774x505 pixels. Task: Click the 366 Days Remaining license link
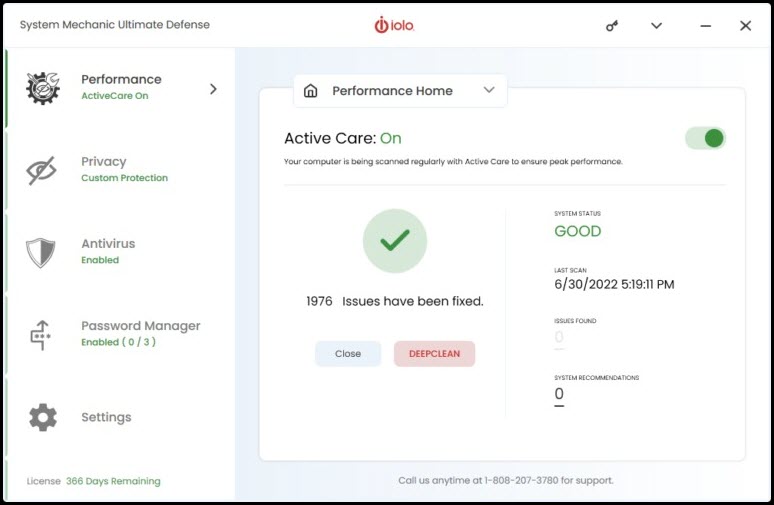pos(113,481)
